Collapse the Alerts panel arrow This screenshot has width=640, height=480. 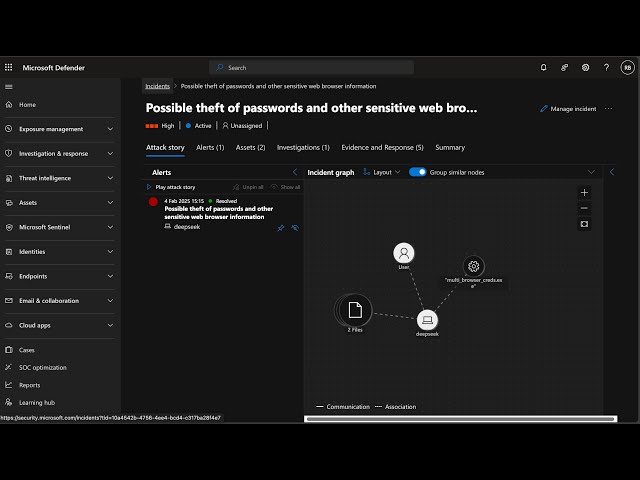pos(295,172)
